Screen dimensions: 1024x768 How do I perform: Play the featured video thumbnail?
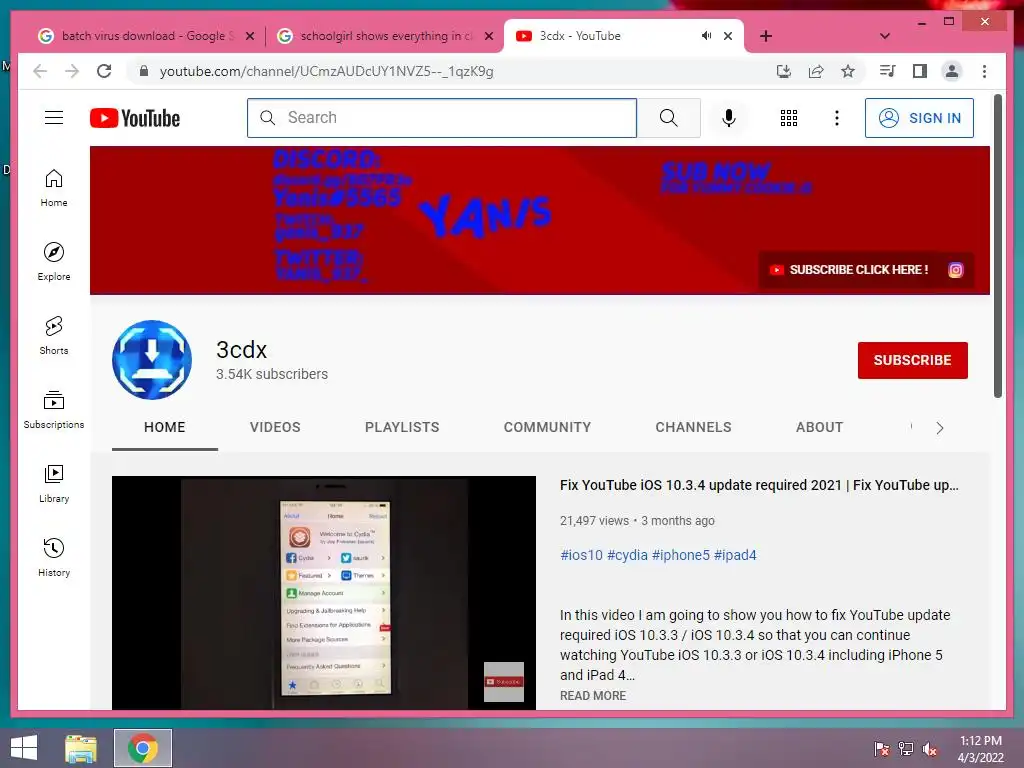(x=324, y=593)
